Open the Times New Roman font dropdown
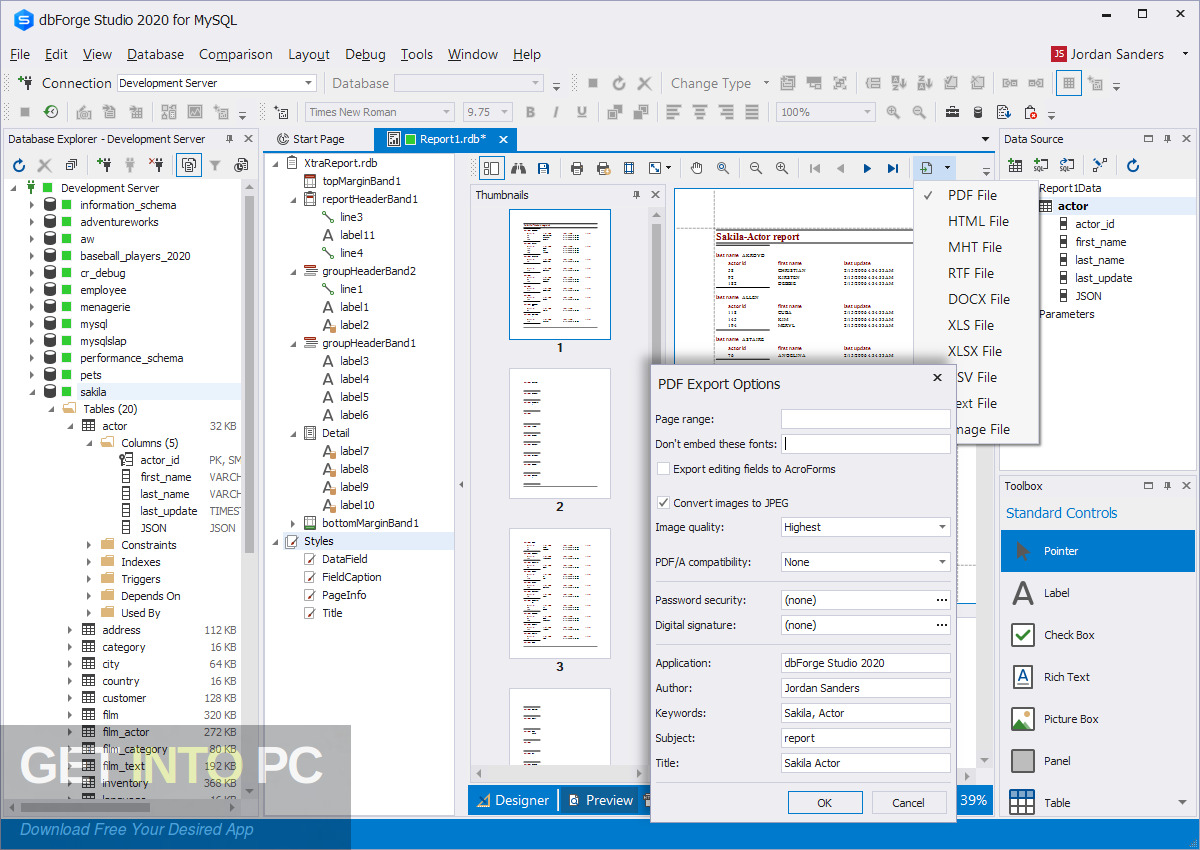 tap(446, 112)
